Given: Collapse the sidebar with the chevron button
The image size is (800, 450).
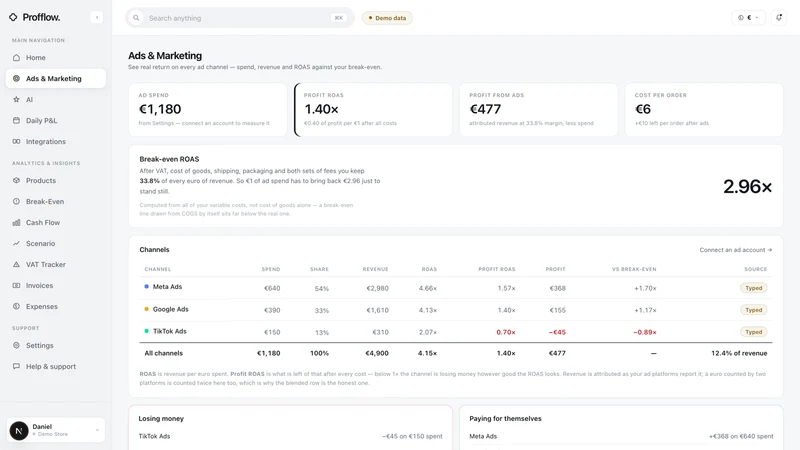Looking at the screenshot, I should tap(96, 17).
